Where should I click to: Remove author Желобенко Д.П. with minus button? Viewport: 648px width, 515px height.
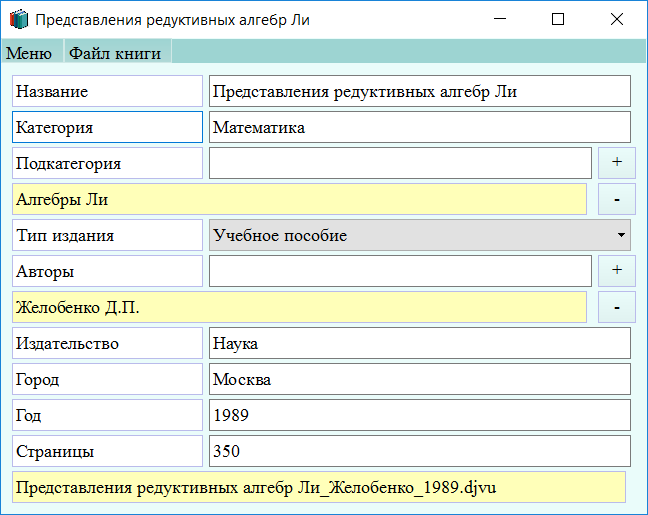(616, 307)
